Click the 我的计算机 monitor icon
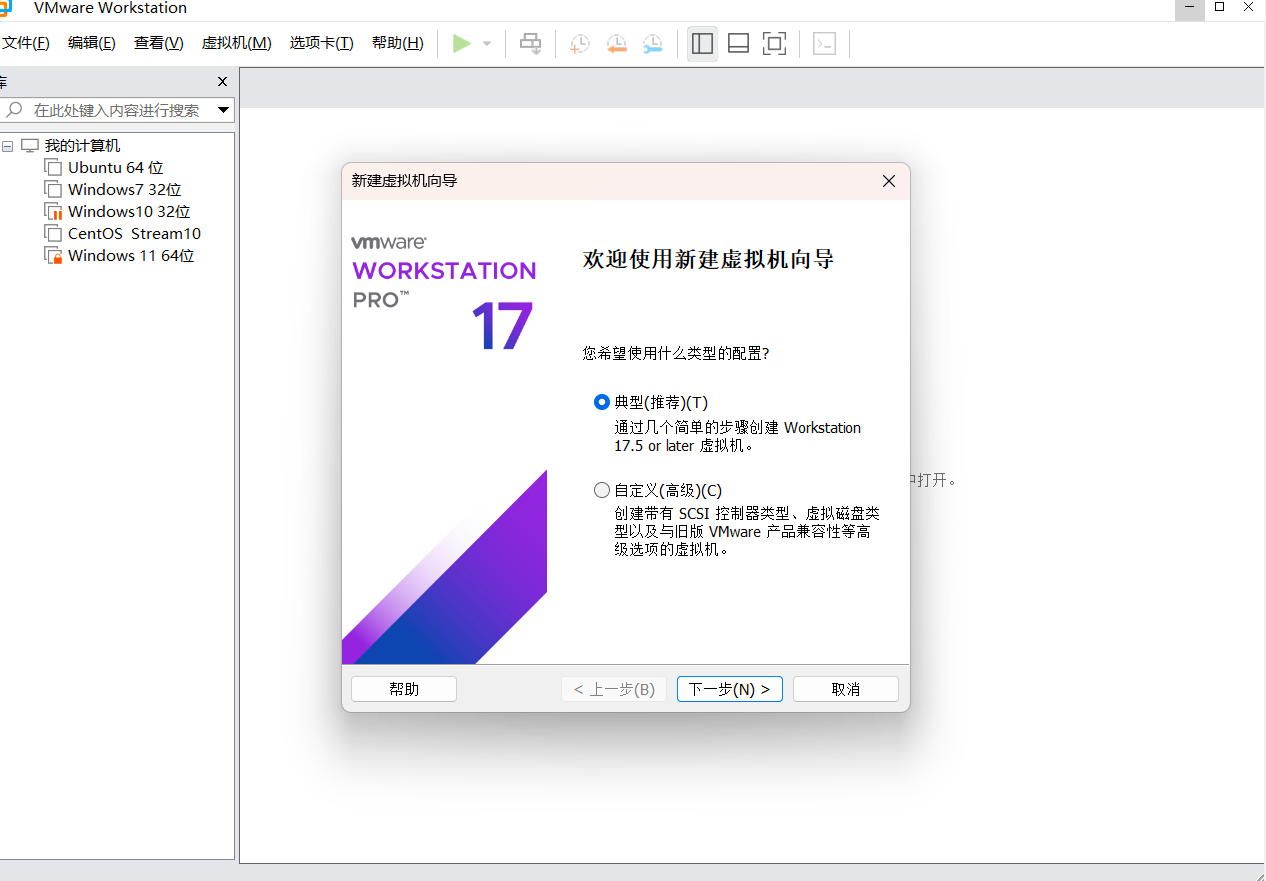The width and height of the screenshot is (1266, 881). (x=30, y=146)
